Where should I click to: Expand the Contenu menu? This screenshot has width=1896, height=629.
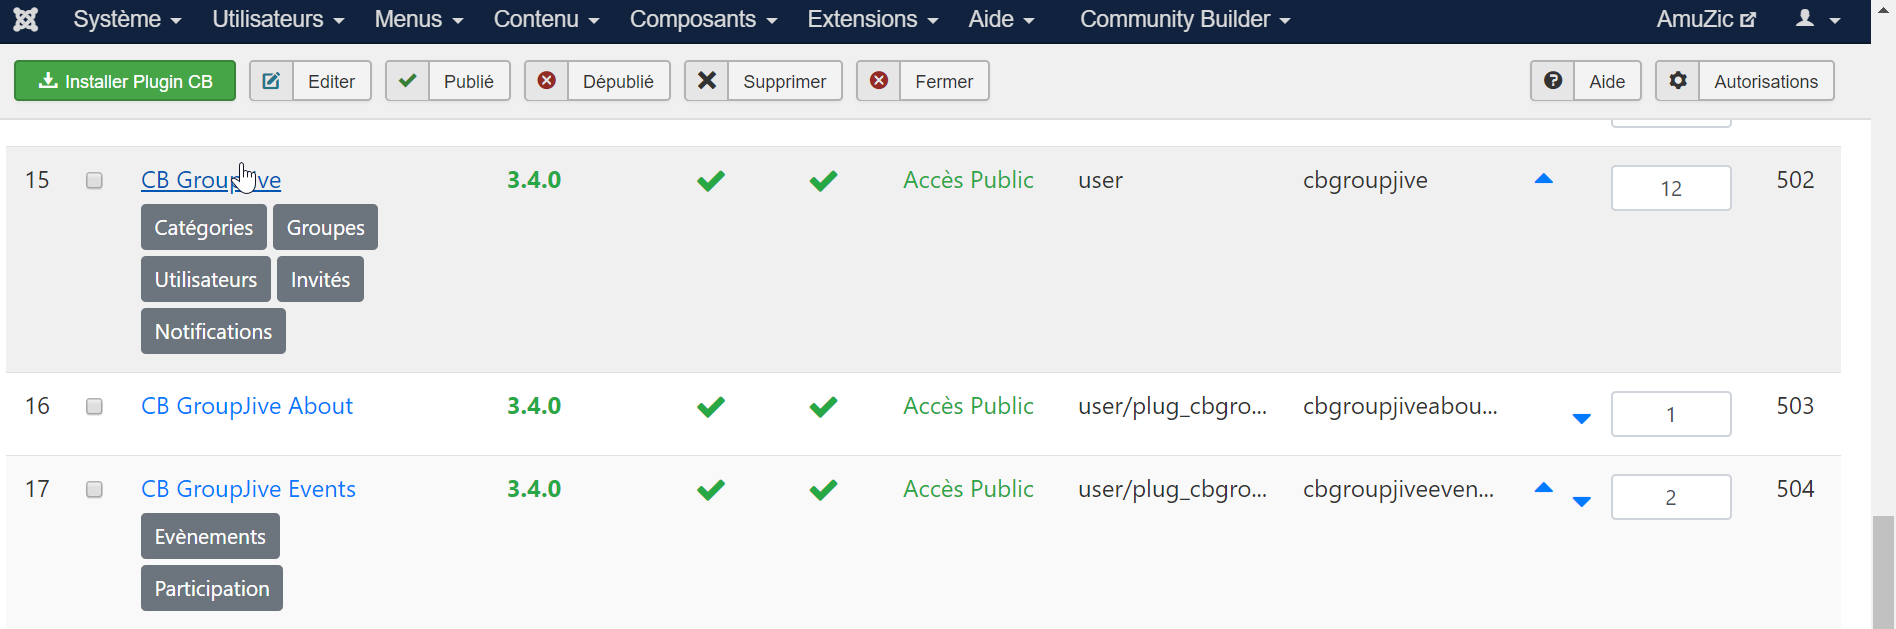click(546, 19)
